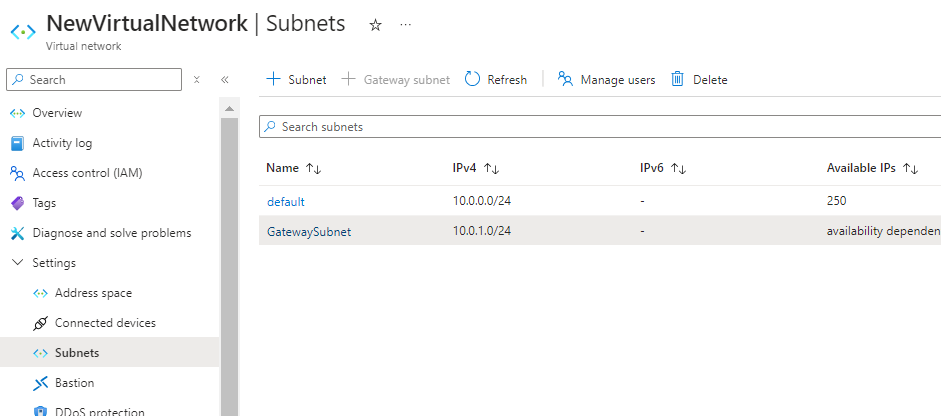The image size is (941, 416).
Task: Clear the sidebar search with the X icon
Action: [196, 80]
